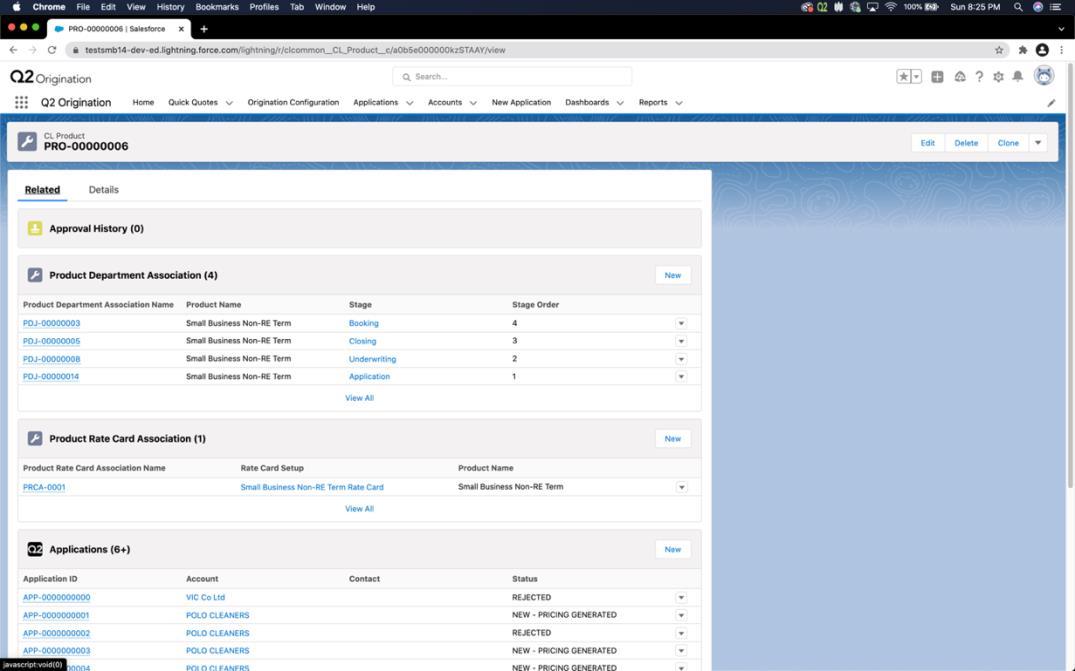
Task: Open Chrome profile account icon
Action: coord(1042,50)
